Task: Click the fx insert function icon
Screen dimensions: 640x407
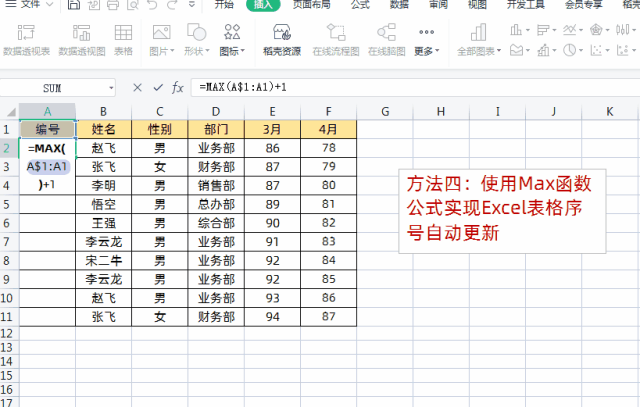Action: [177, 88]
